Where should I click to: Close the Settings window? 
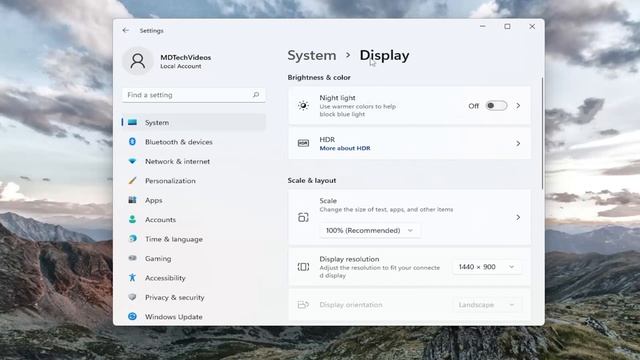coord(532,27)
